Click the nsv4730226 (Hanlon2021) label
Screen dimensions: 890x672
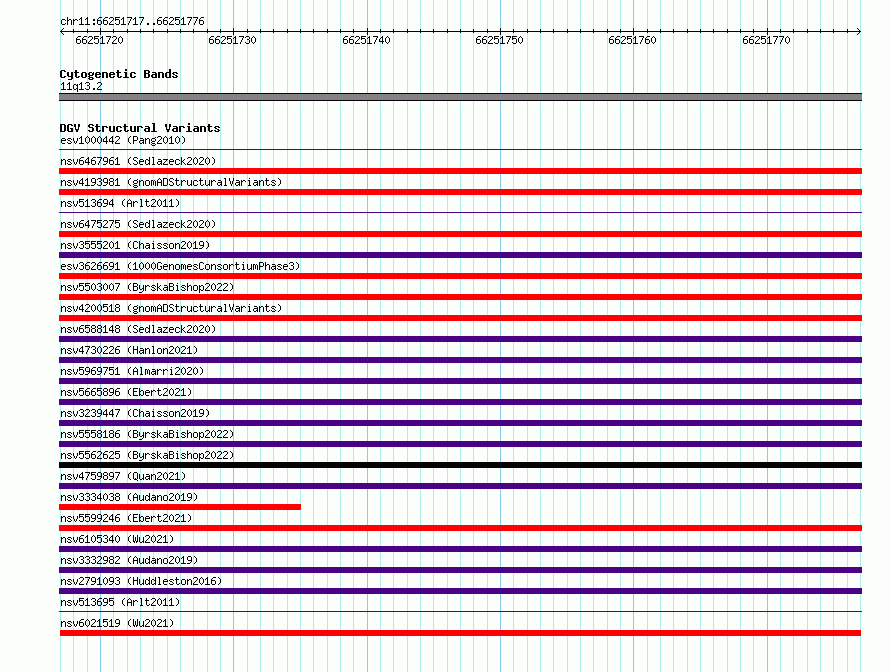(x=129, y=350)
